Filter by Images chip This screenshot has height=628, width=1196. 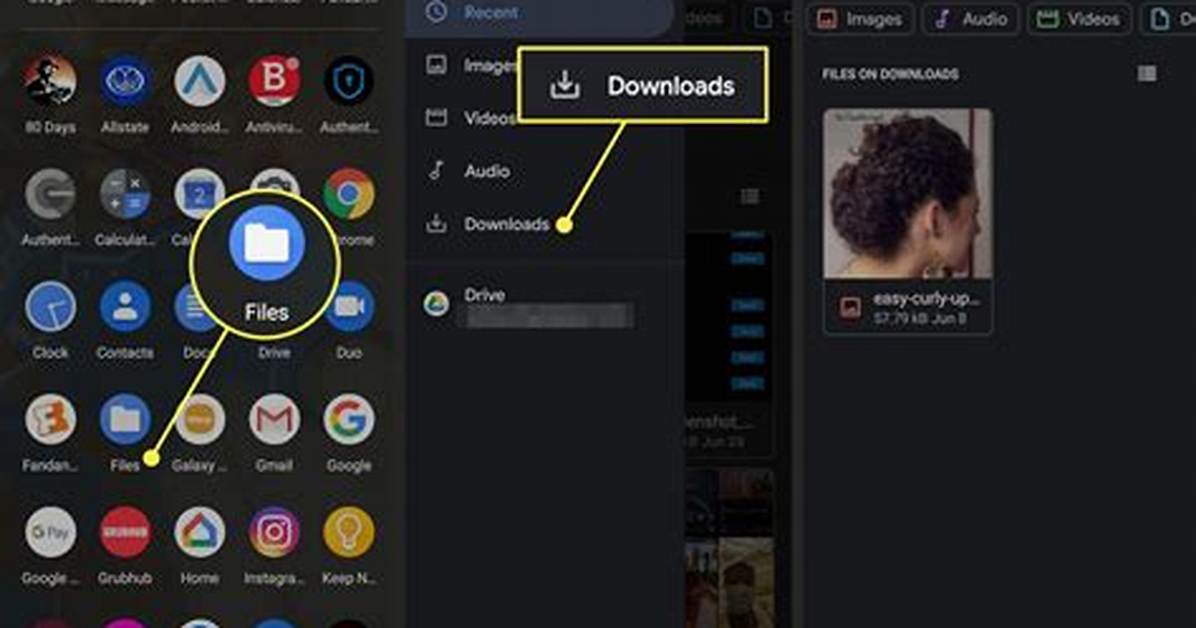point(860,18)
